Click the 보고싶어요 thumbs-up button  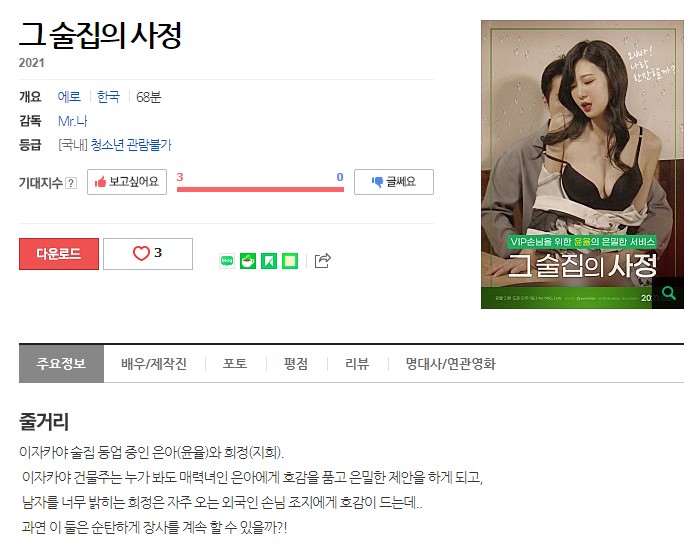tap(127, 182)
